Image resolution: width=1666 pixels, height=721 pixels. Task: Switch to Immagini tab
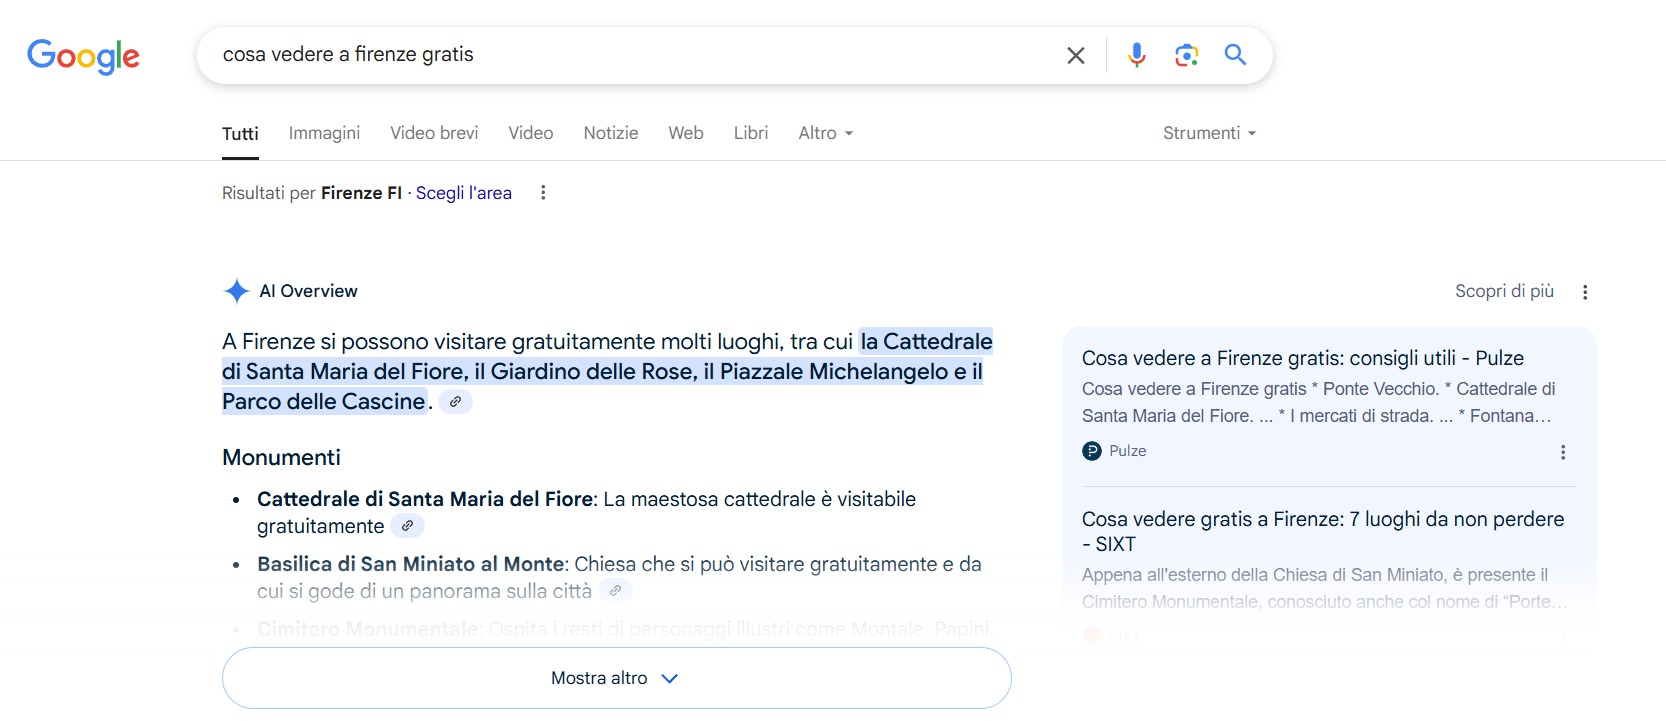click(x=324, y=133)
